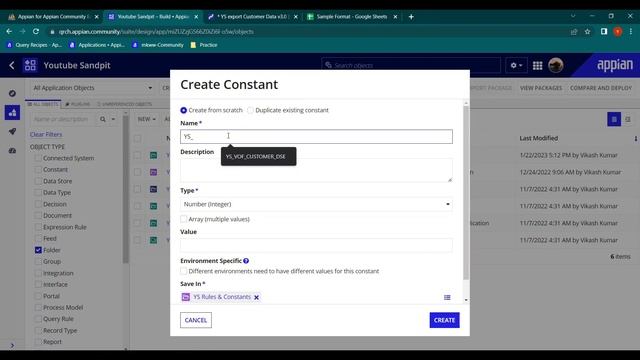Open the Appian navigation apps grid

coord(538,65)
